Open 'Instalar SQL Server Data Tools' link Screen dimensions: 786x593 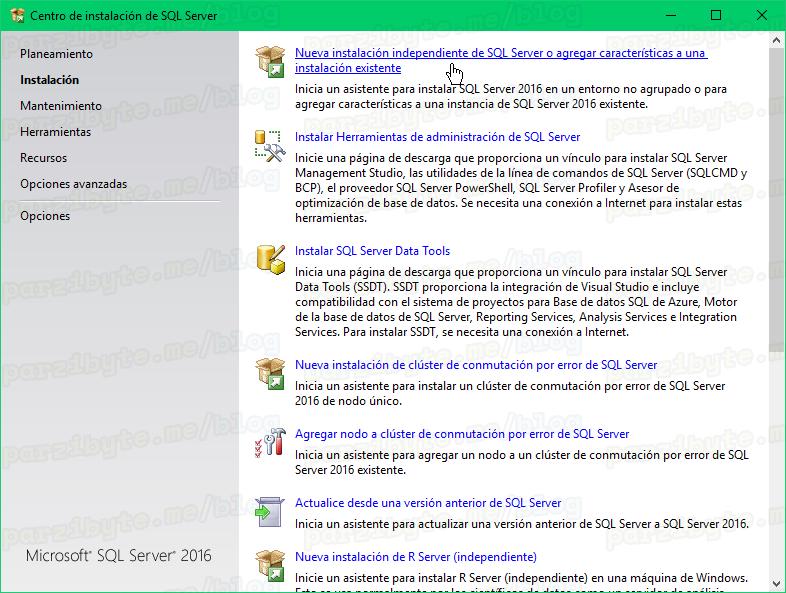372,251
